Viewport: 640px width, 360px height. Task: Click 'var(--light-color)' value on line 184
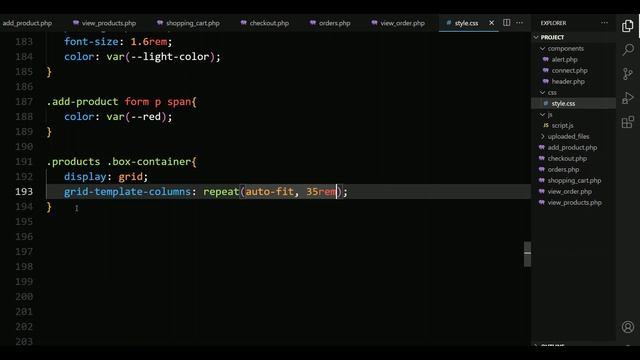tap(161, 56)
